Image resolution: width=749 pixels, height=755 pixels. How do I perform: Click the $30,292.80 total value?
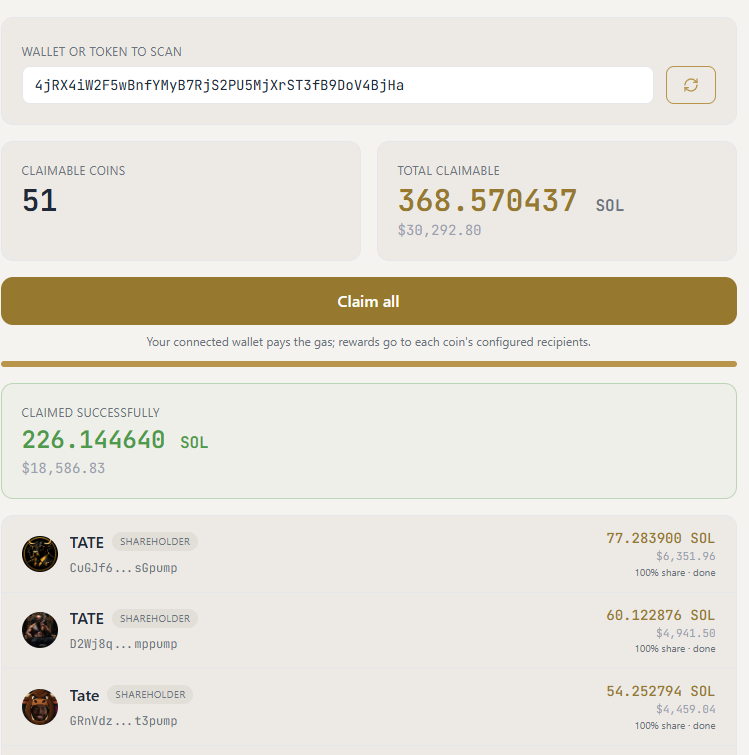(439, 230)
